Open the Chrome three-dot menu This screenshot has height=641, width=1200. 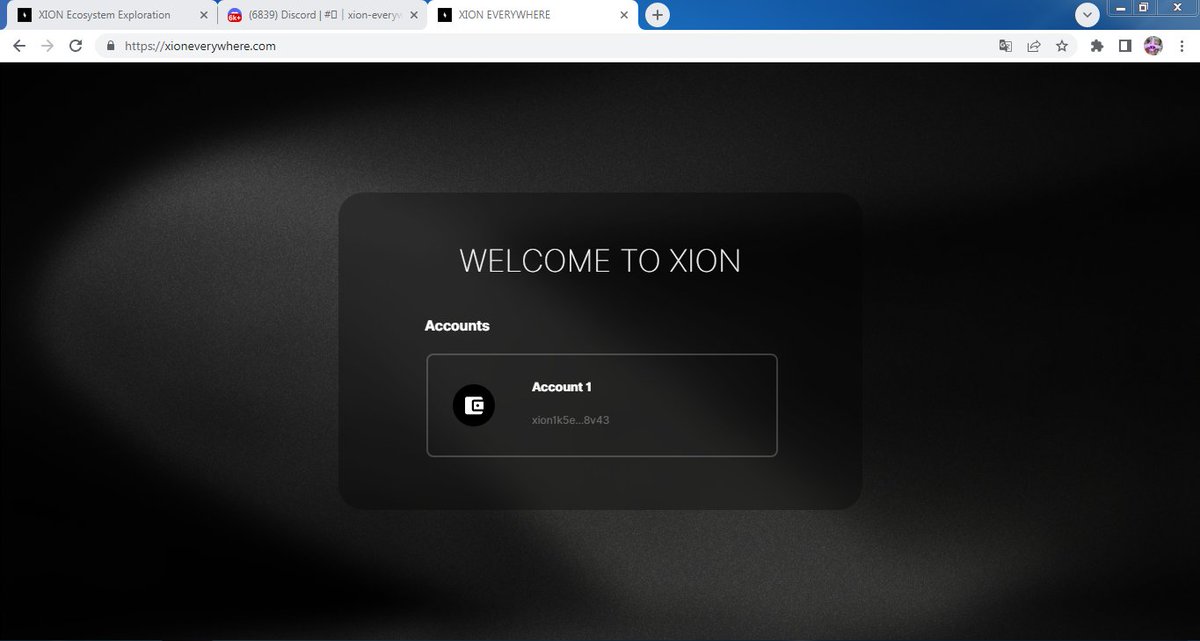pos(1182,46)
